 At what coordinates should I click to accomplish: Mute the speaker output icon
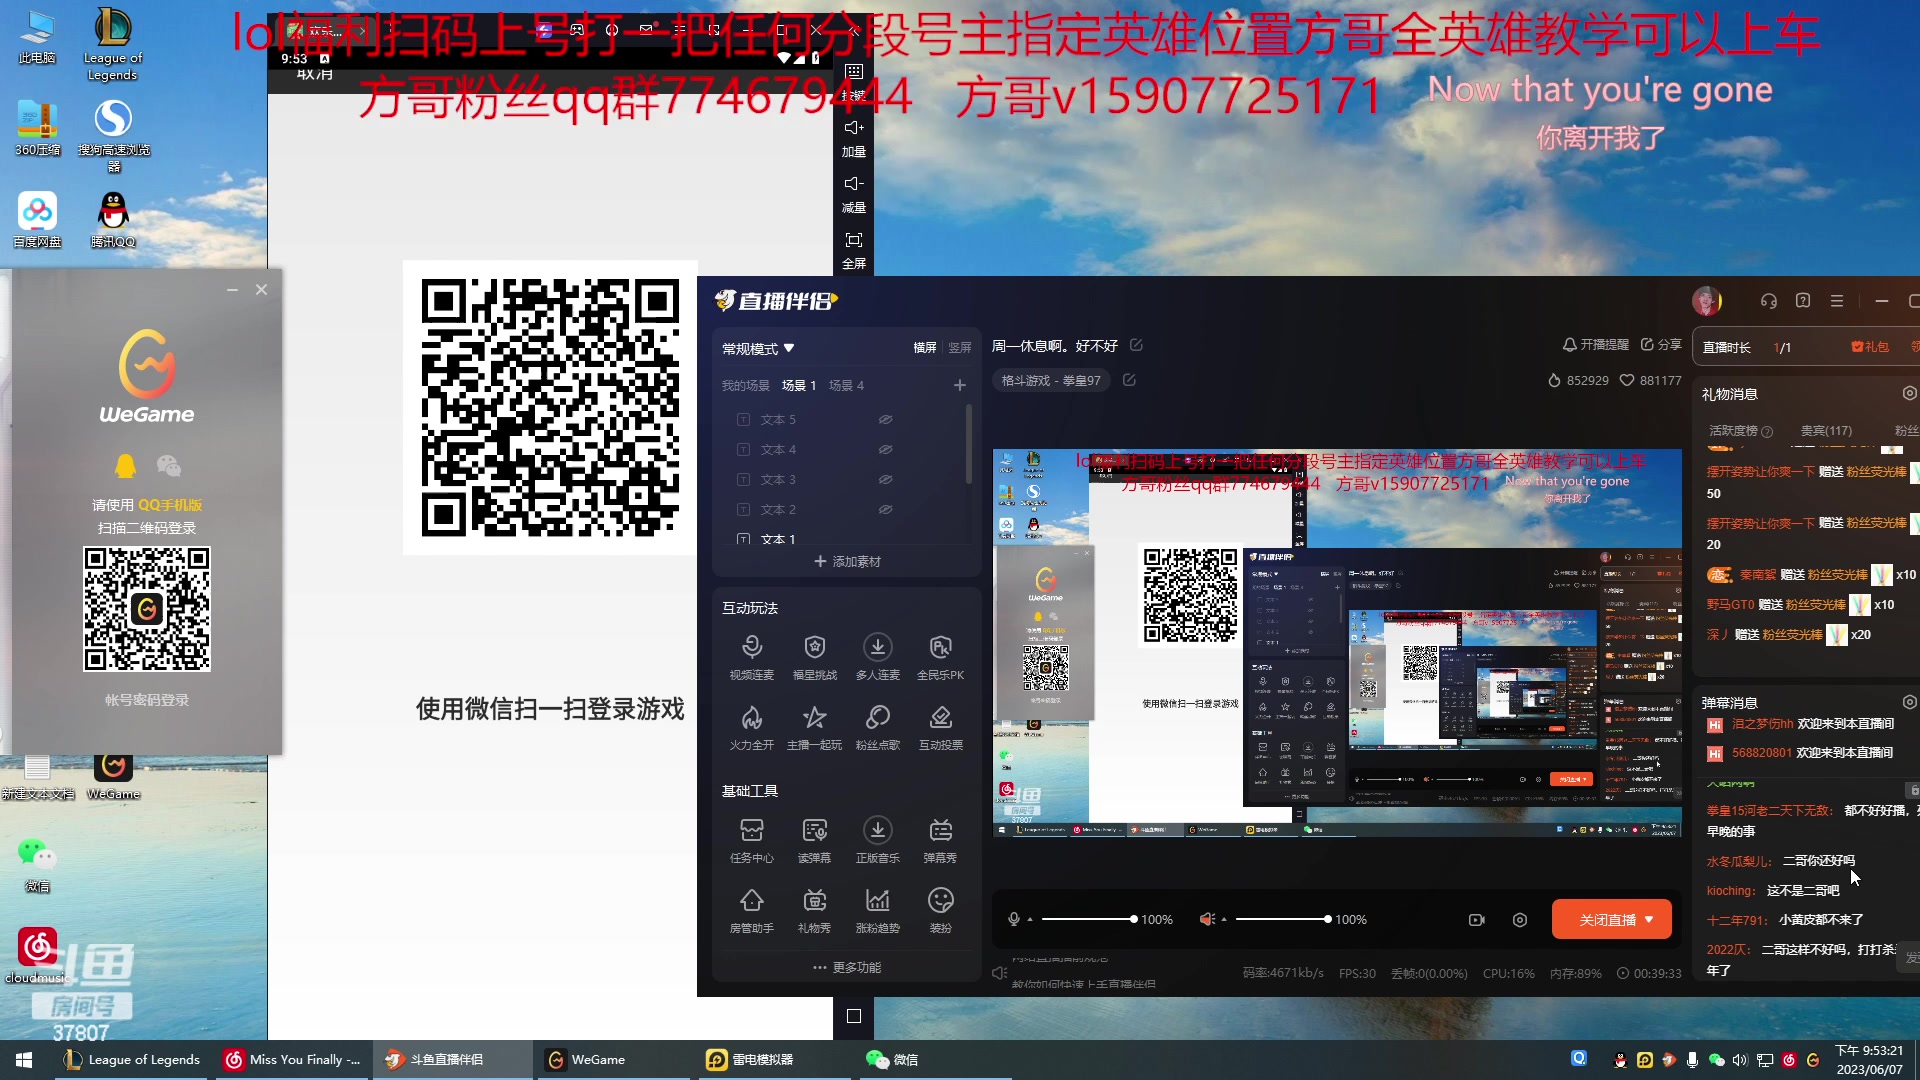click(1207, 919)
